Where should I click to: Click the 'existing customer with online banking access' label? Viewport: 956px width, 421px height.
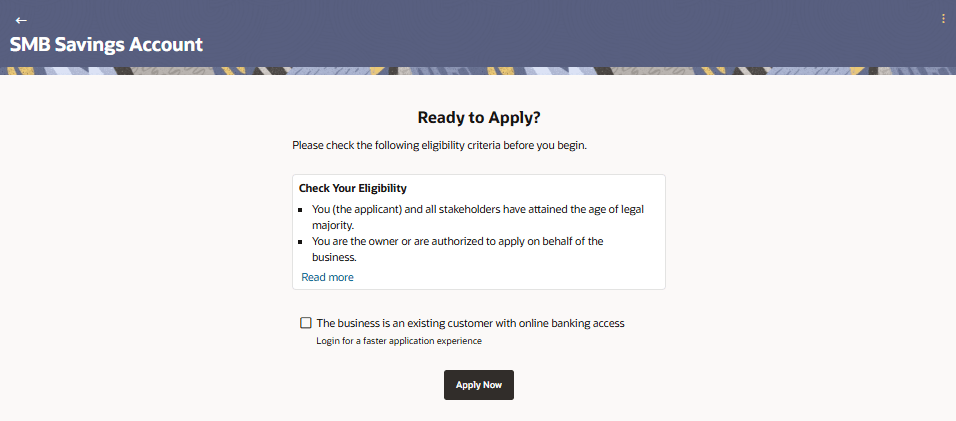point(470,323)
